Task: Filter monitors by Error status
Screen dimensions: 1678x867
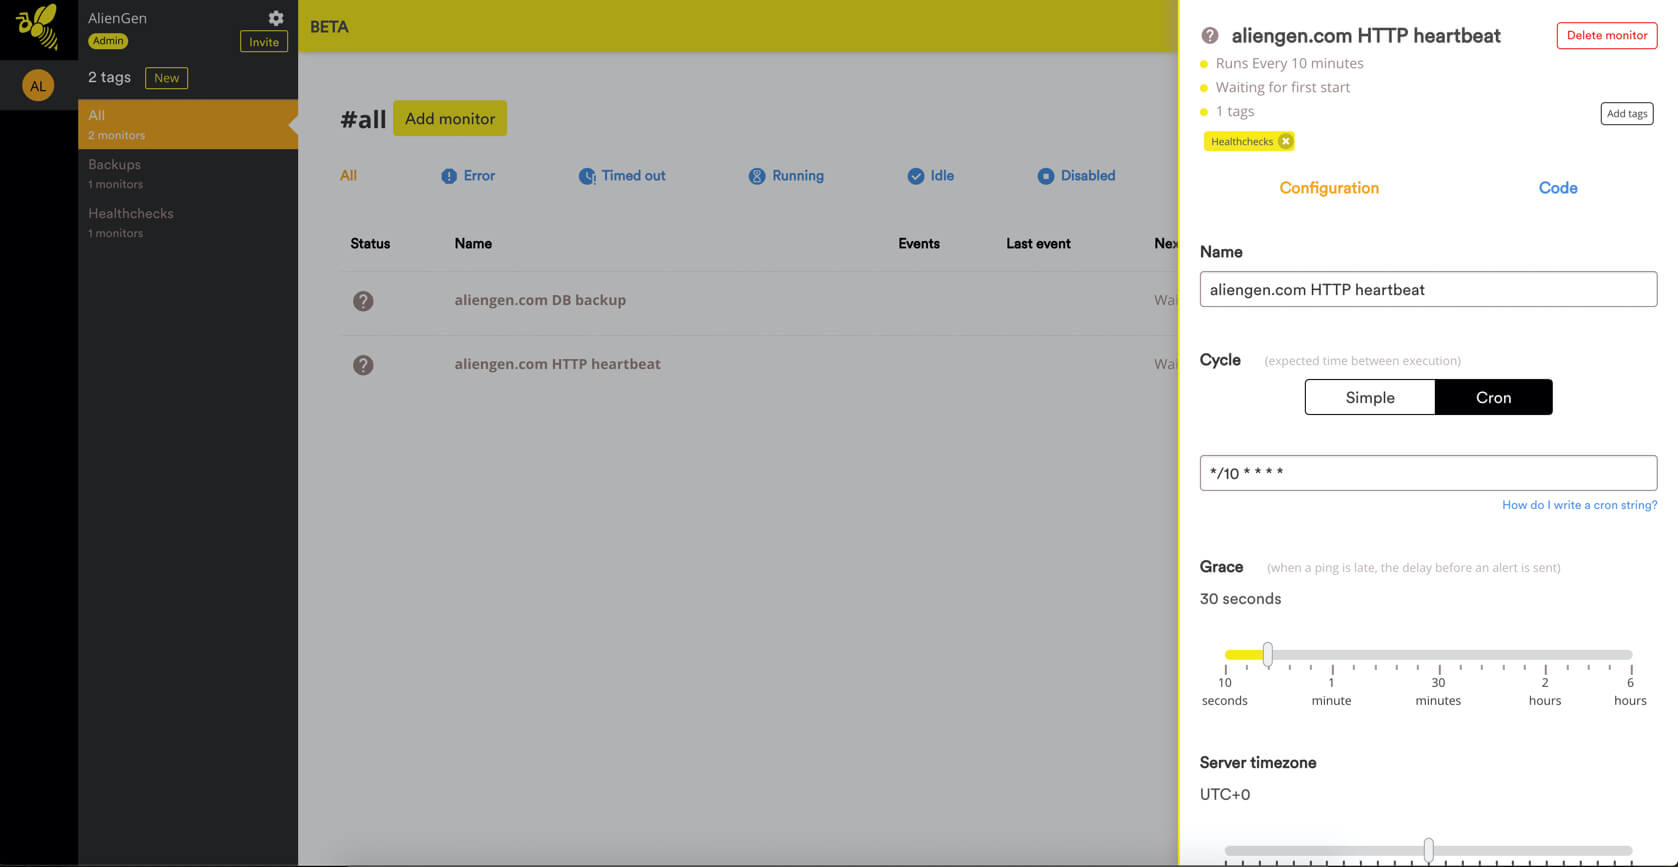Action: click(x=468, y=176)
